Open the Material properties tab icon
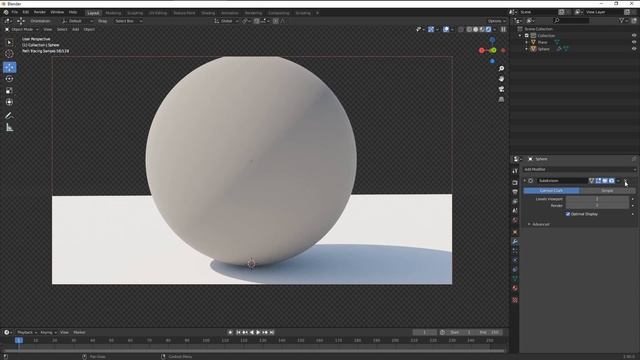 pyautogui.click(x=515, y=288)
